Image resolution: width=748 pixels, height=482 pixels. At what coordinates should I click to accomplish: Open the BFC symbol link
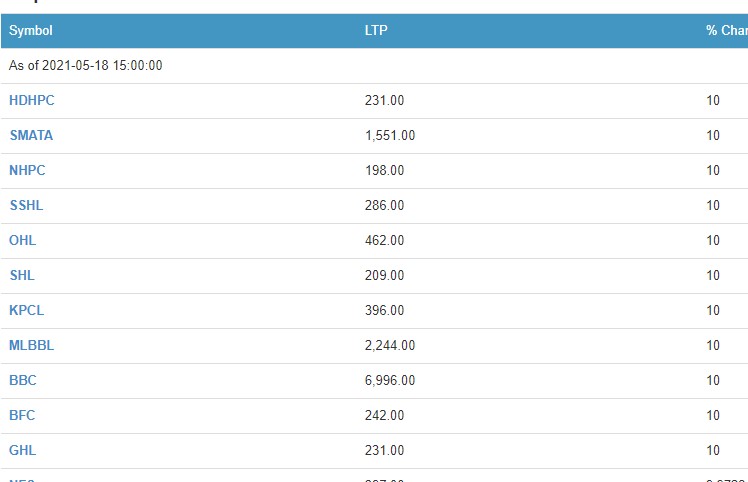pyautogui.click(x=22, y=415)
